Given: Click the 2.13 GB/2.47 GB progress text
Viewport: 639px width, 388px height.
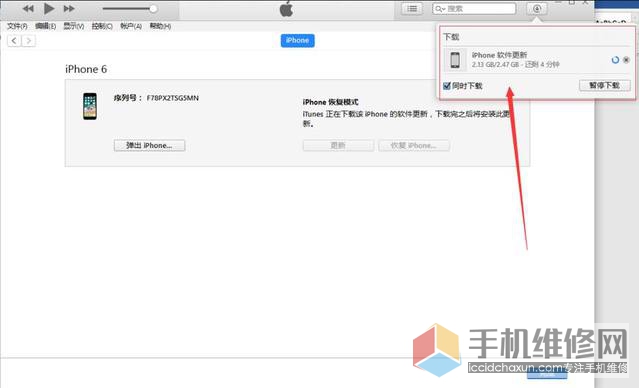Looking at the screenshot, I should click(x=496, y=64).
